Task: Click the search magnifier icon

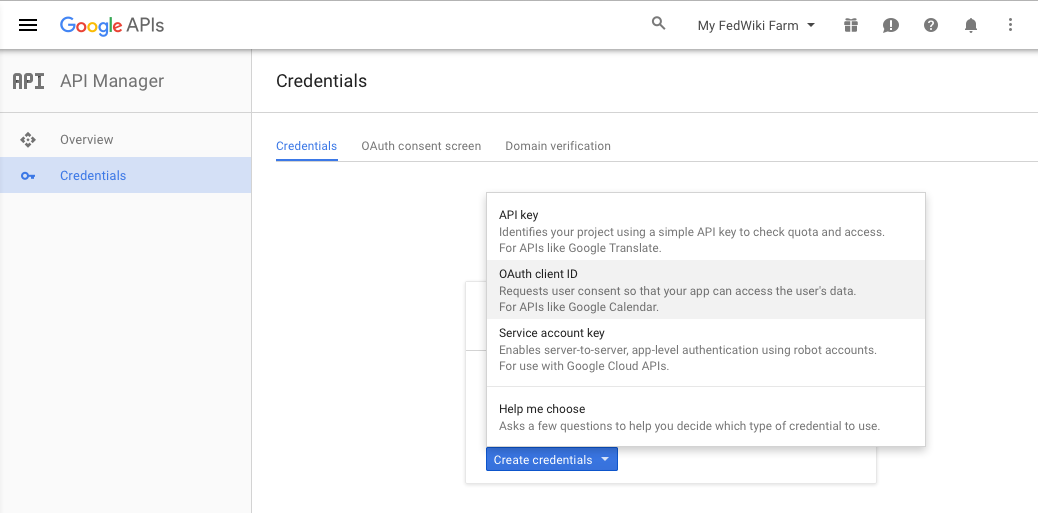Action: [658, 24]
